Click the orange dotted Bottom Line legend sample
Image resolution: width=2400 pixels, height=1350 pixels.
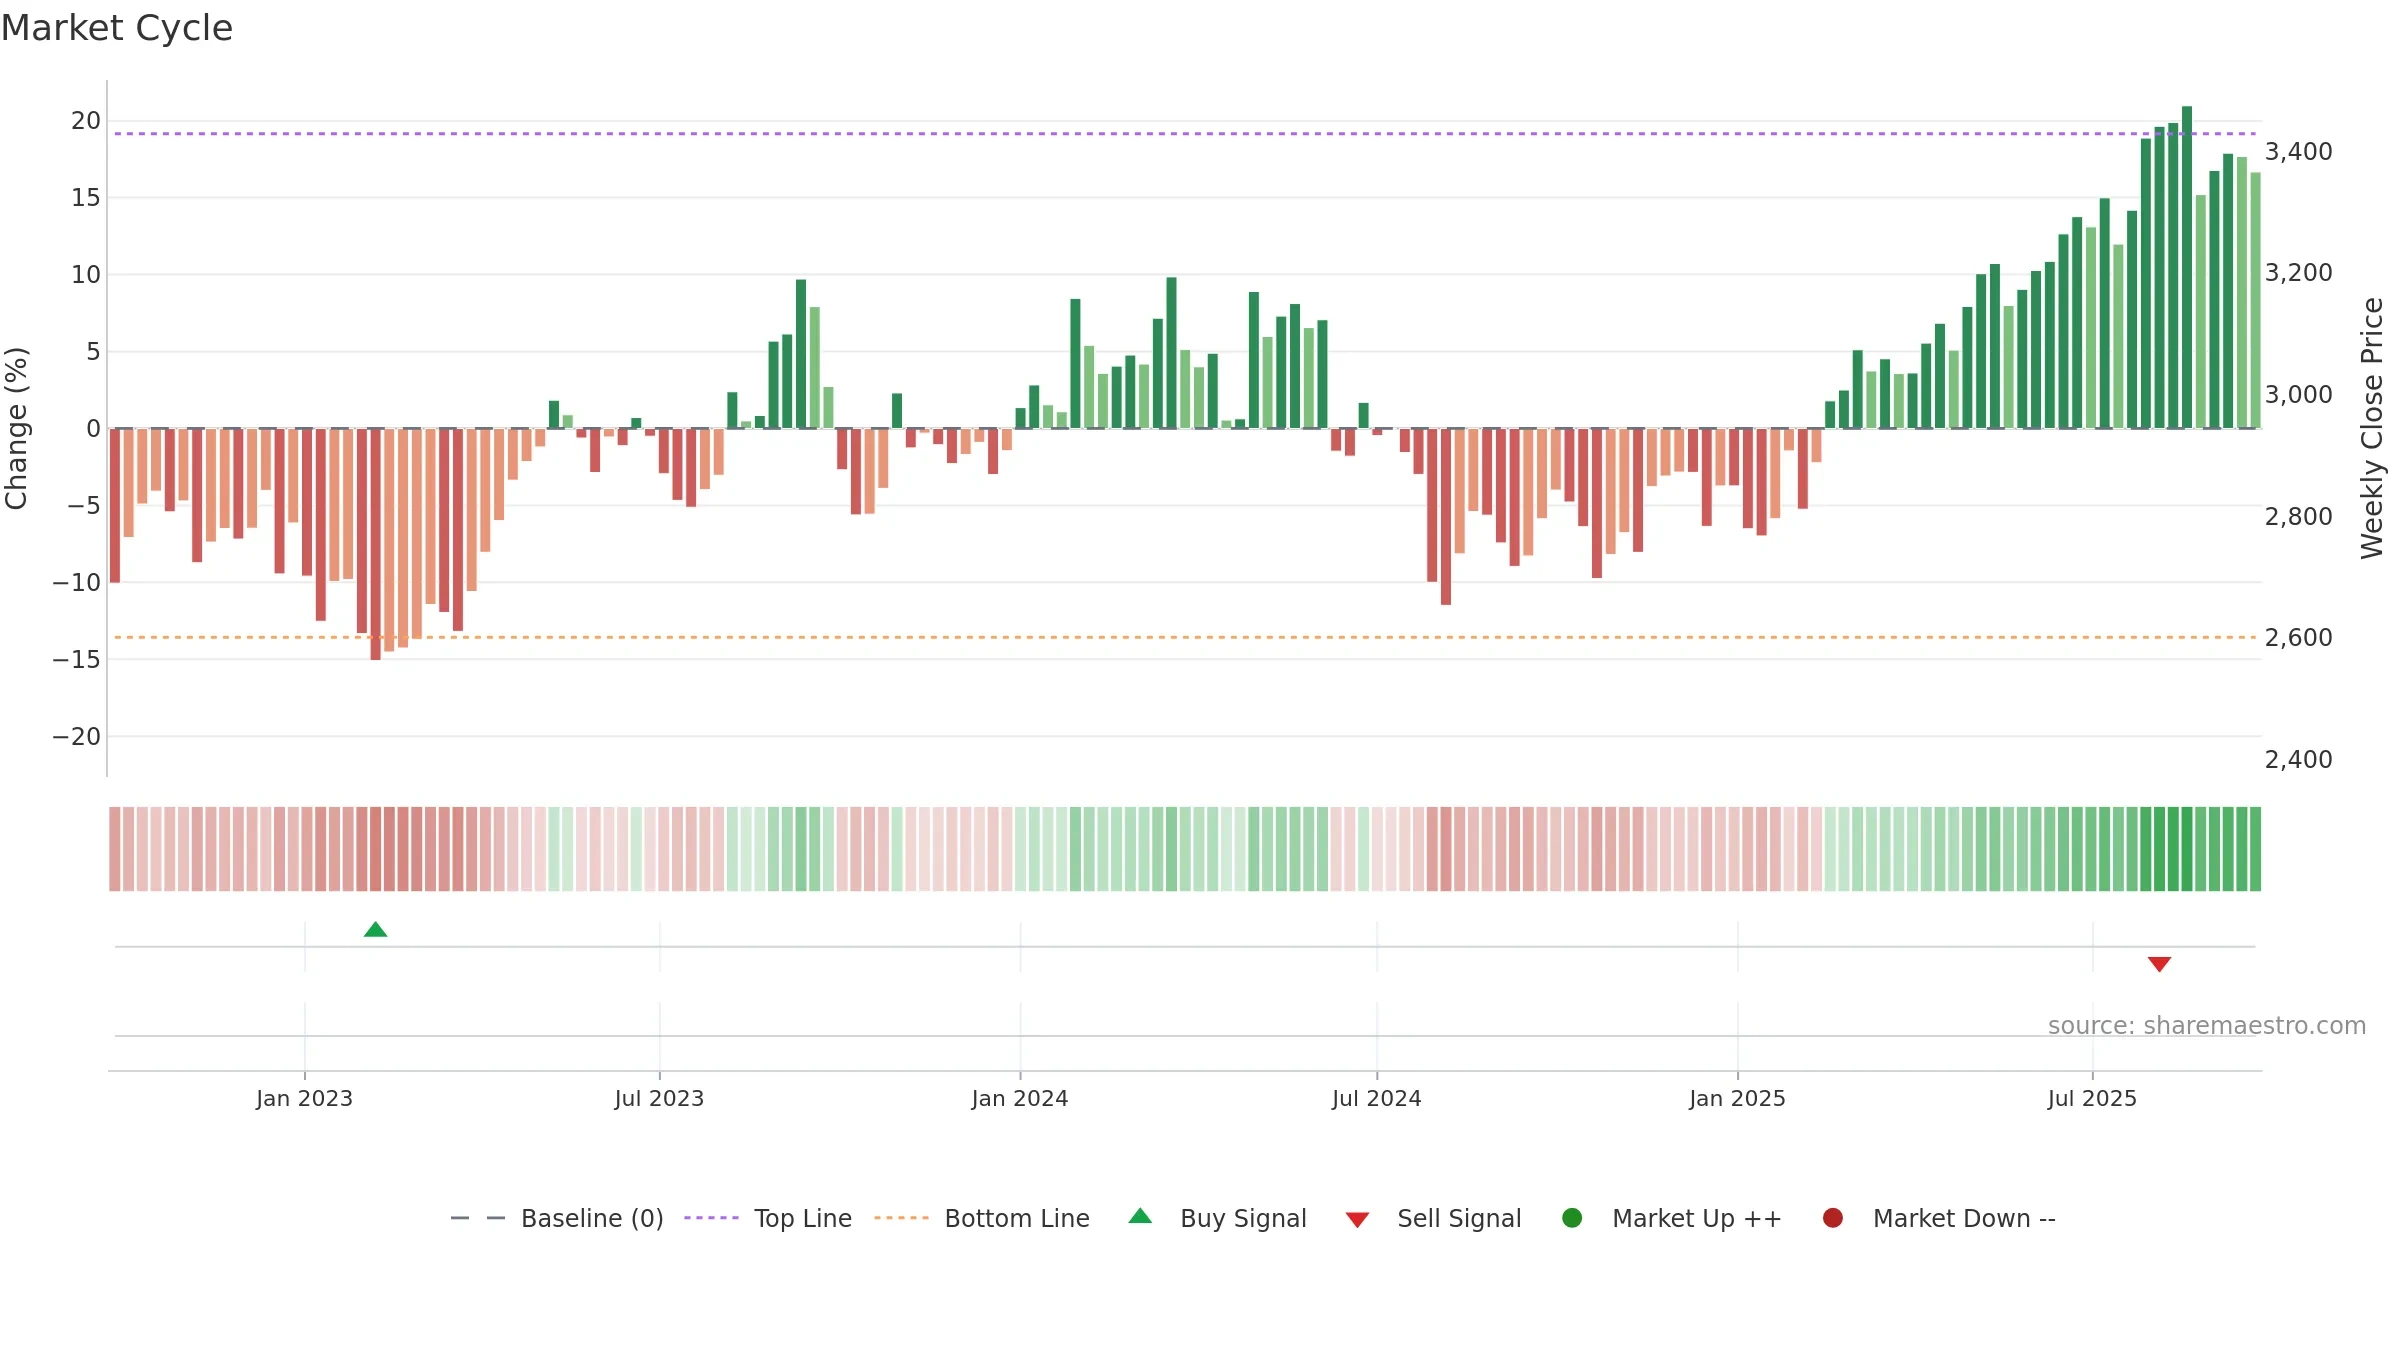click(901, 1218)
